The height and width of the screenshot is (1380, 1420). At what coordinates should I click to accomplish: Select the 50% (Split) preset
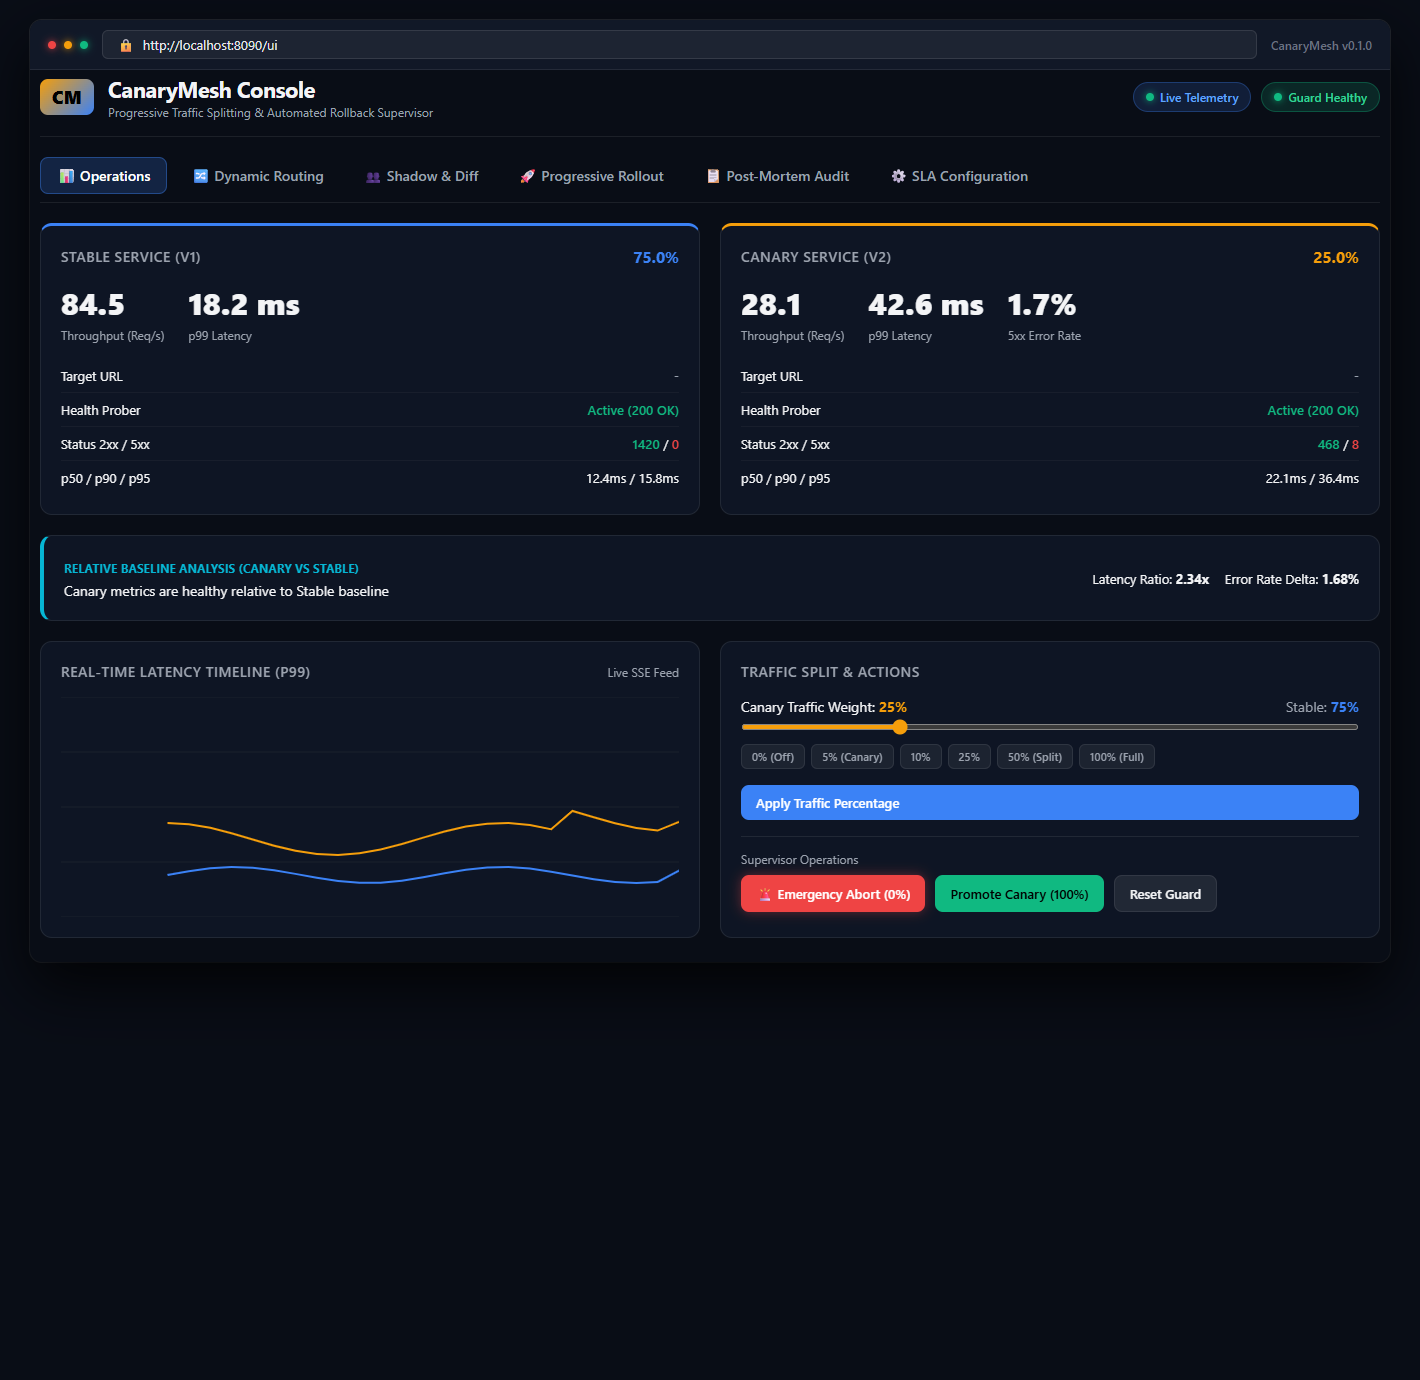click(x=1035, y=757)
